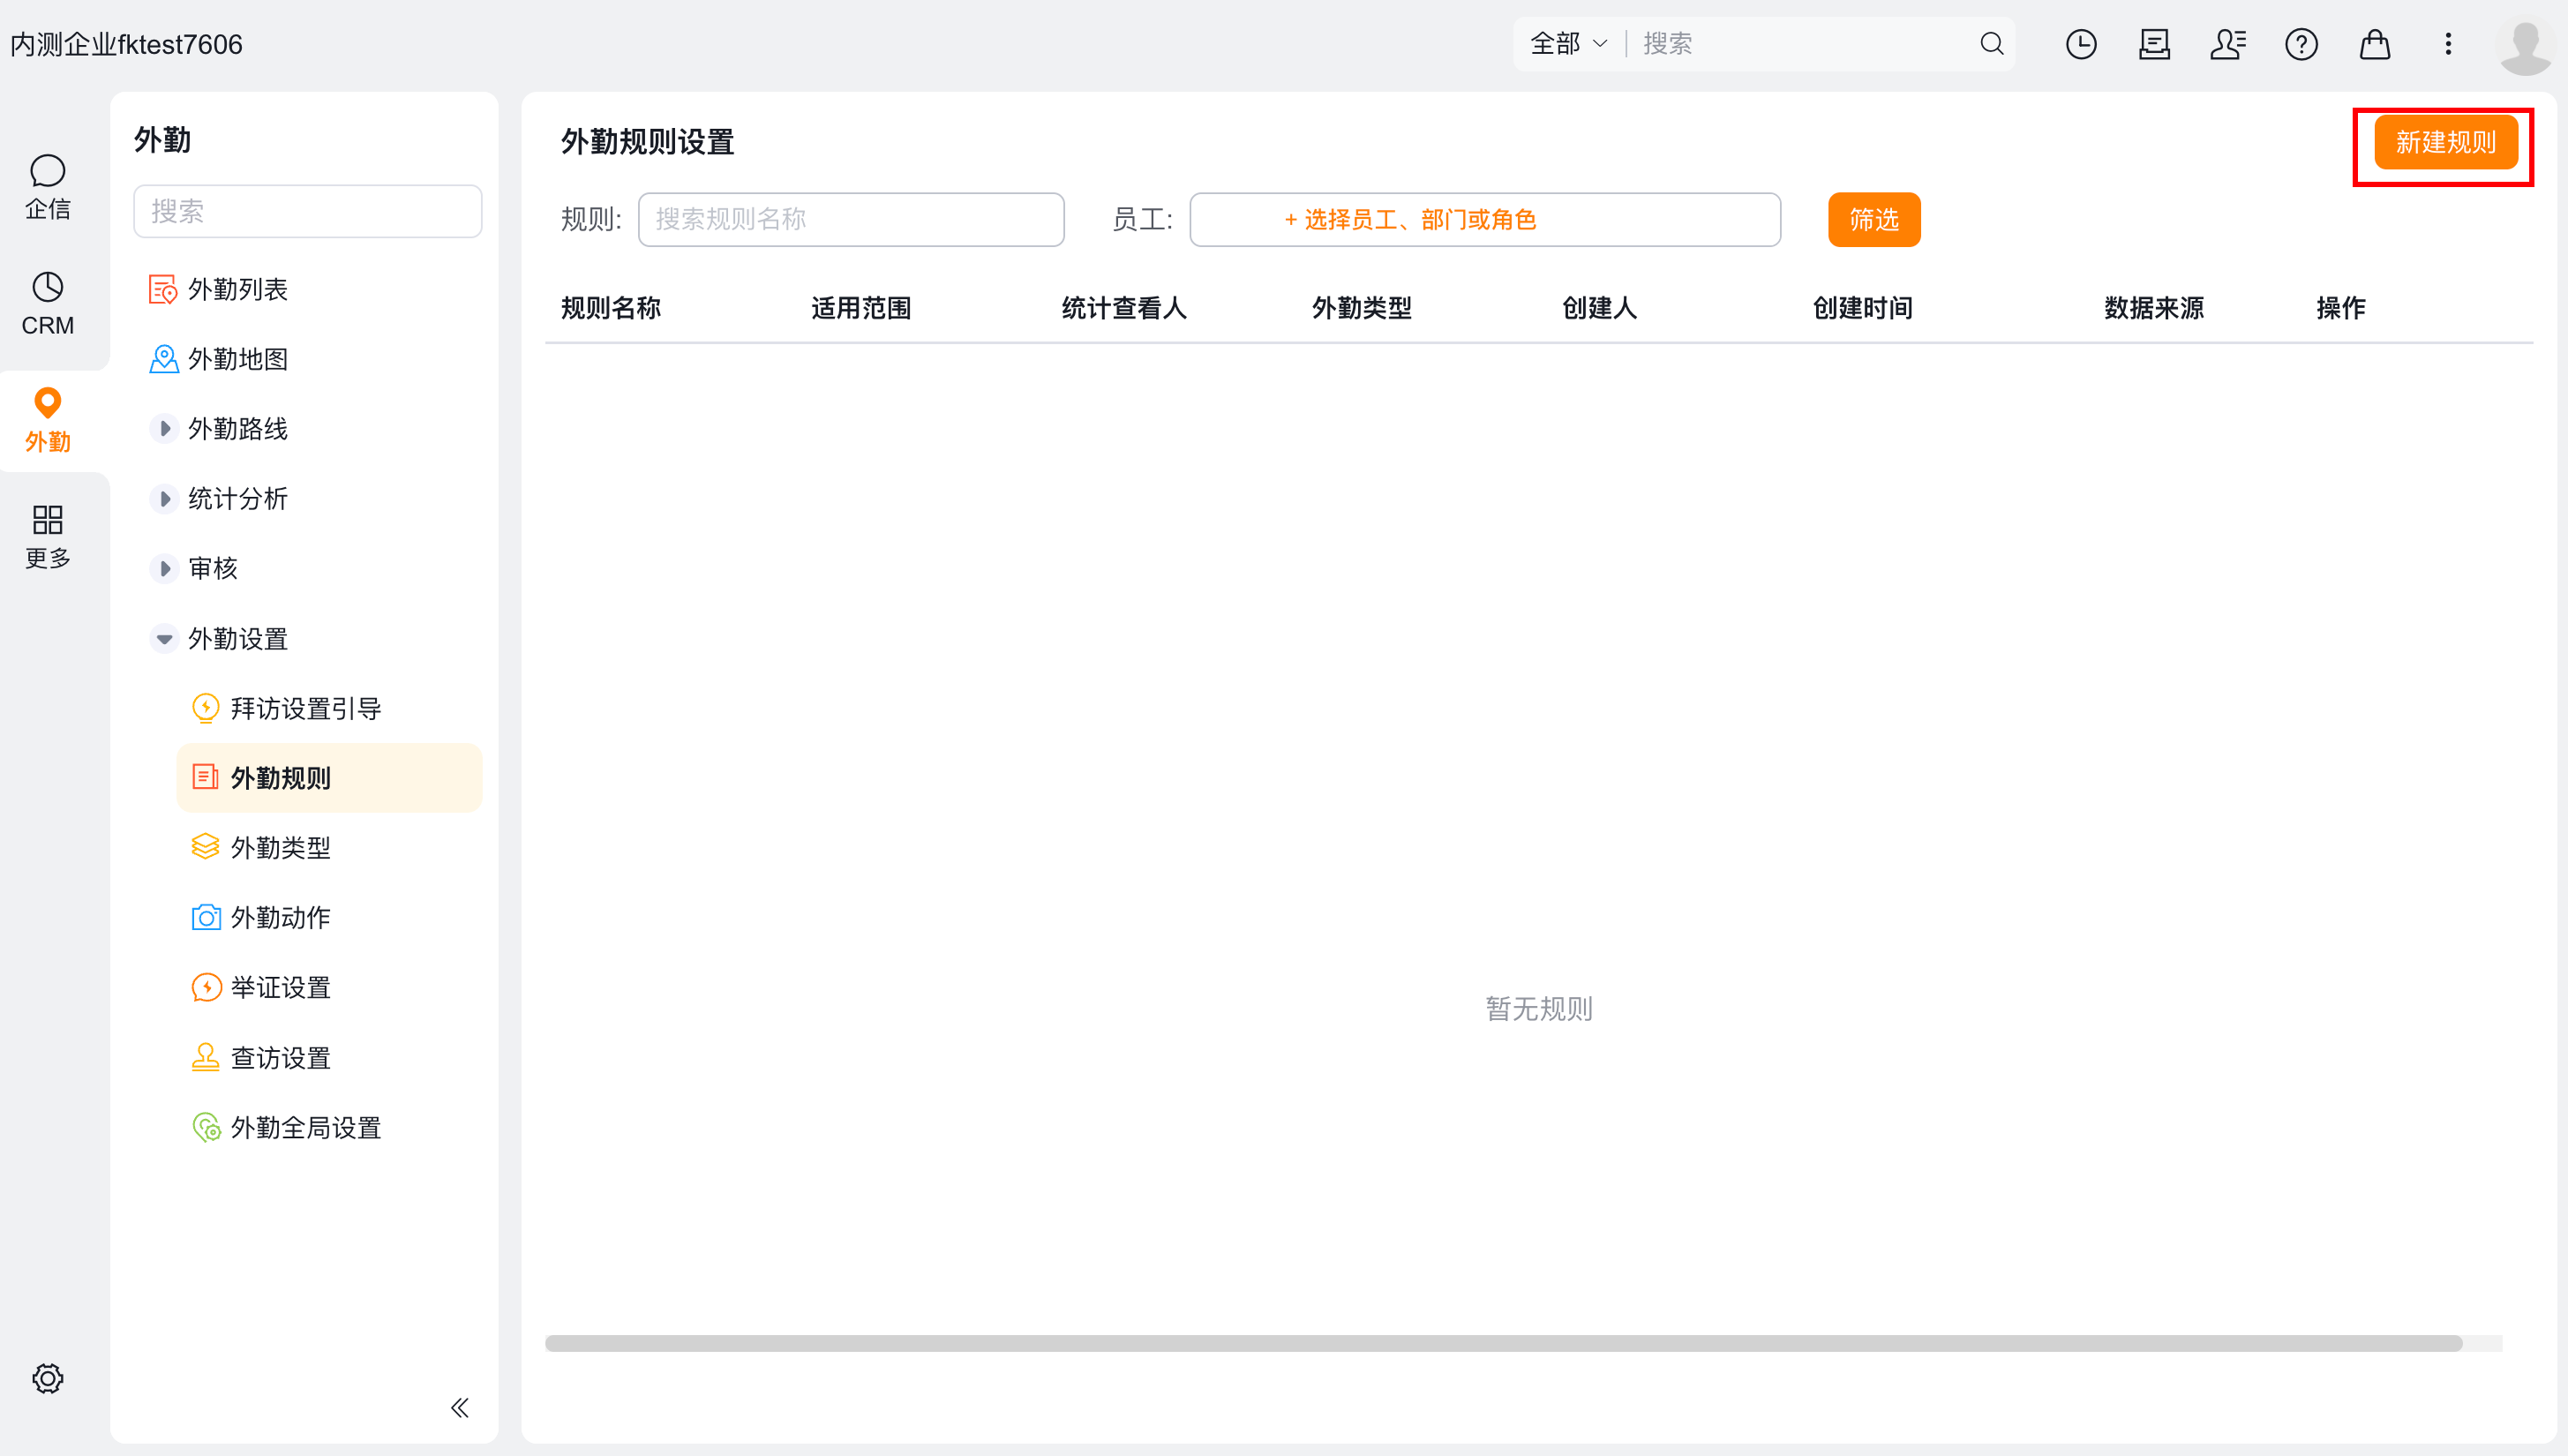Expand the 外勤路线 tree node arrow

pos(164,429)
